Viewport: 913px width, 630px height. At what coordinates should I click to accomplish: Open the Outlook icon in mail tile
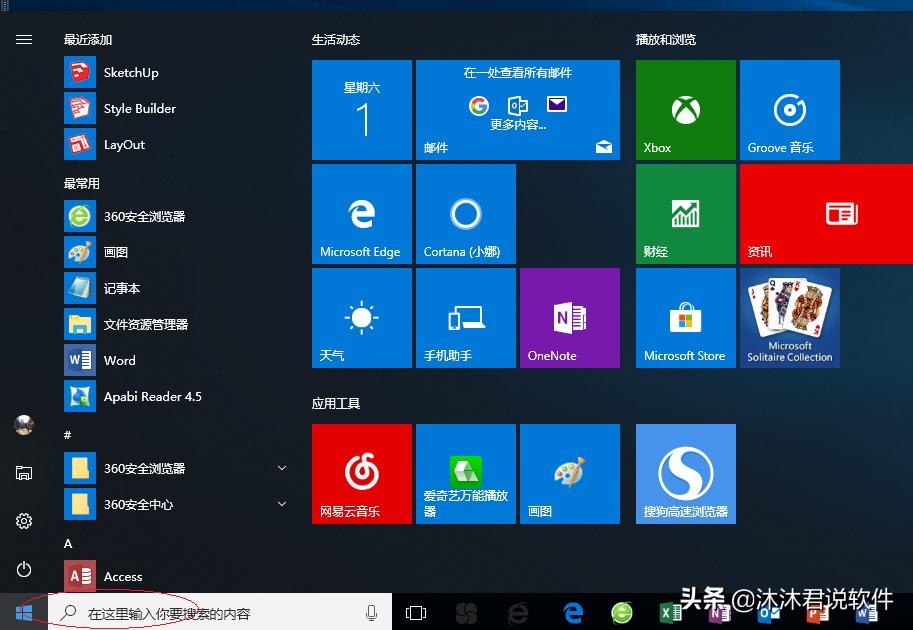tap(518, 105)
